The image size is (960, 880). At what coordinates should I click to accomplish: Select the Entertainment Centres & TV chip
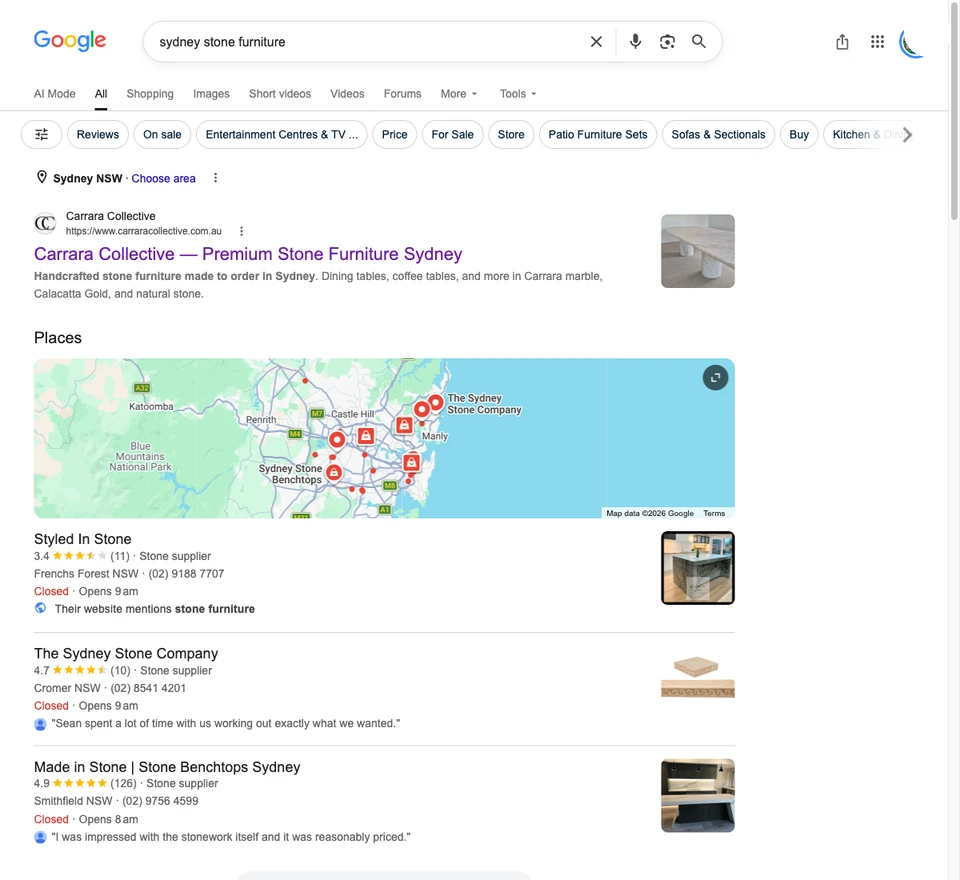pyautogui.click(x=282, y=135)
